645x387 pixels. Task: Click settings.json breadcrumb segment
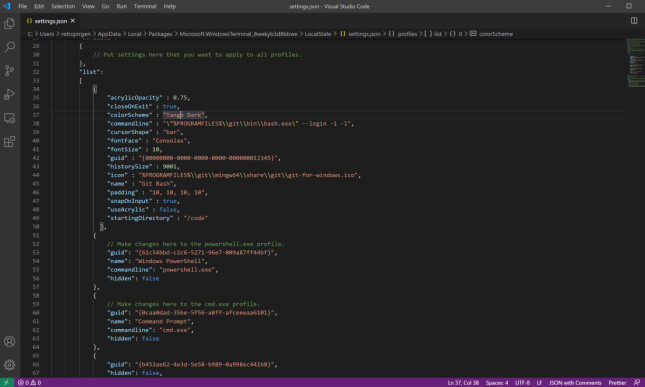pyautogui.click(x=360, y=34)
